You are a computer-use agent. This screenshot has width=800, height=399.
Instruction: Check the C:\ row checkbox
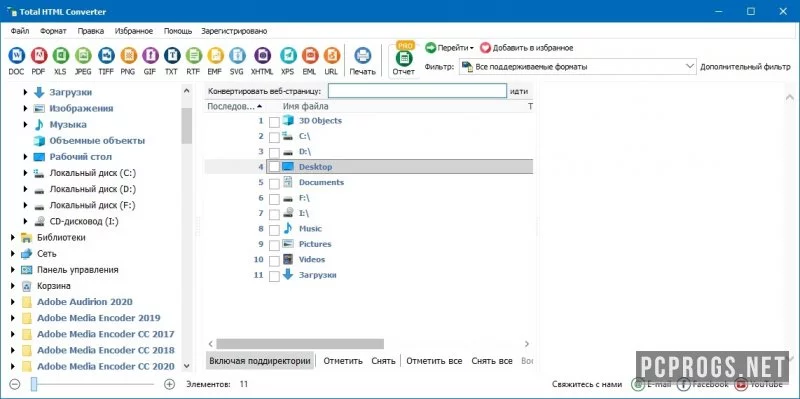(x=274, y=137)
